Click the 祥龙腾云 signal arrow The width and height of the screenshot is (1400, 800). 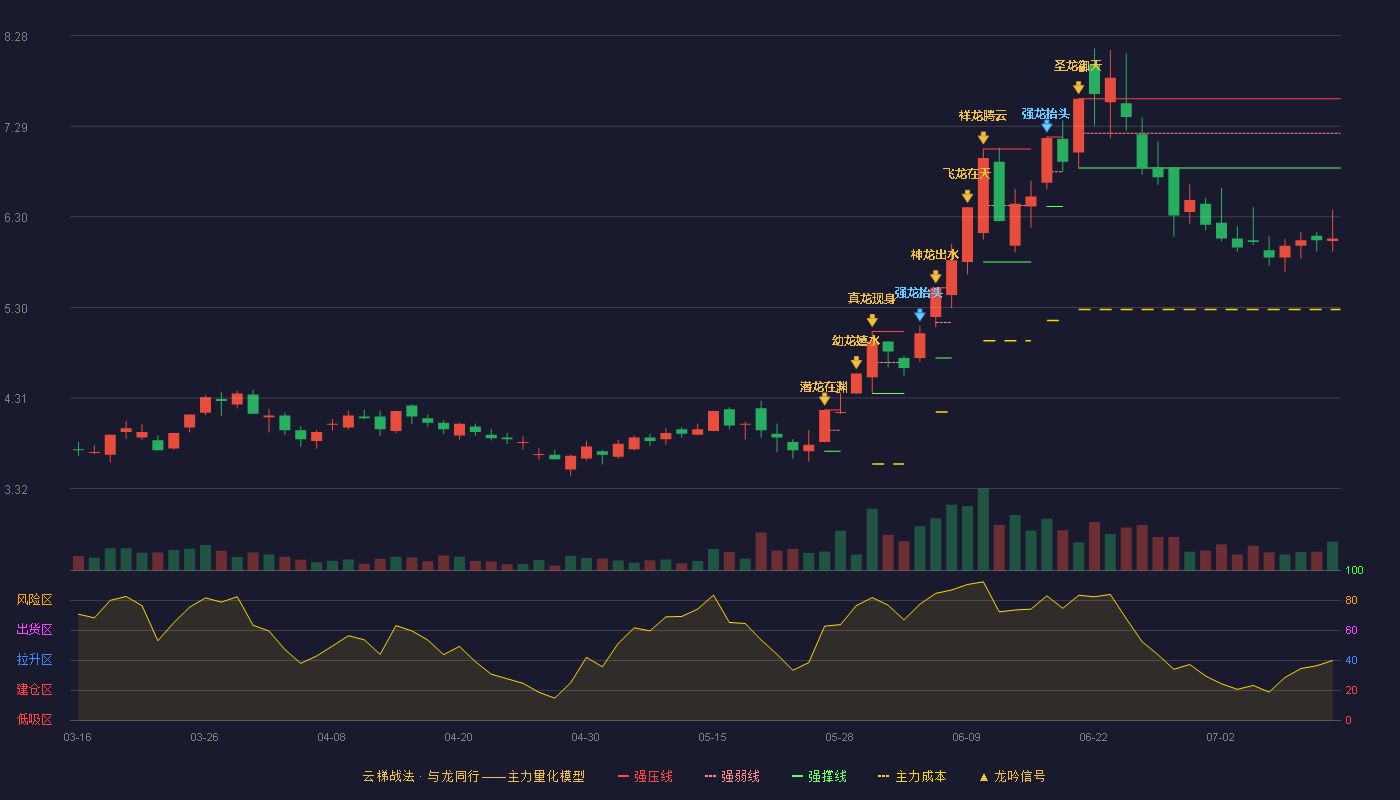[983, 138]
